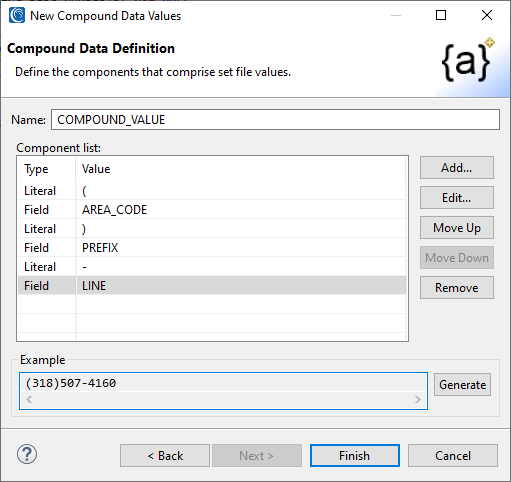Cancel the compound data wizard
This screenshot has height=482, width=511.
(x=453, y=456)
